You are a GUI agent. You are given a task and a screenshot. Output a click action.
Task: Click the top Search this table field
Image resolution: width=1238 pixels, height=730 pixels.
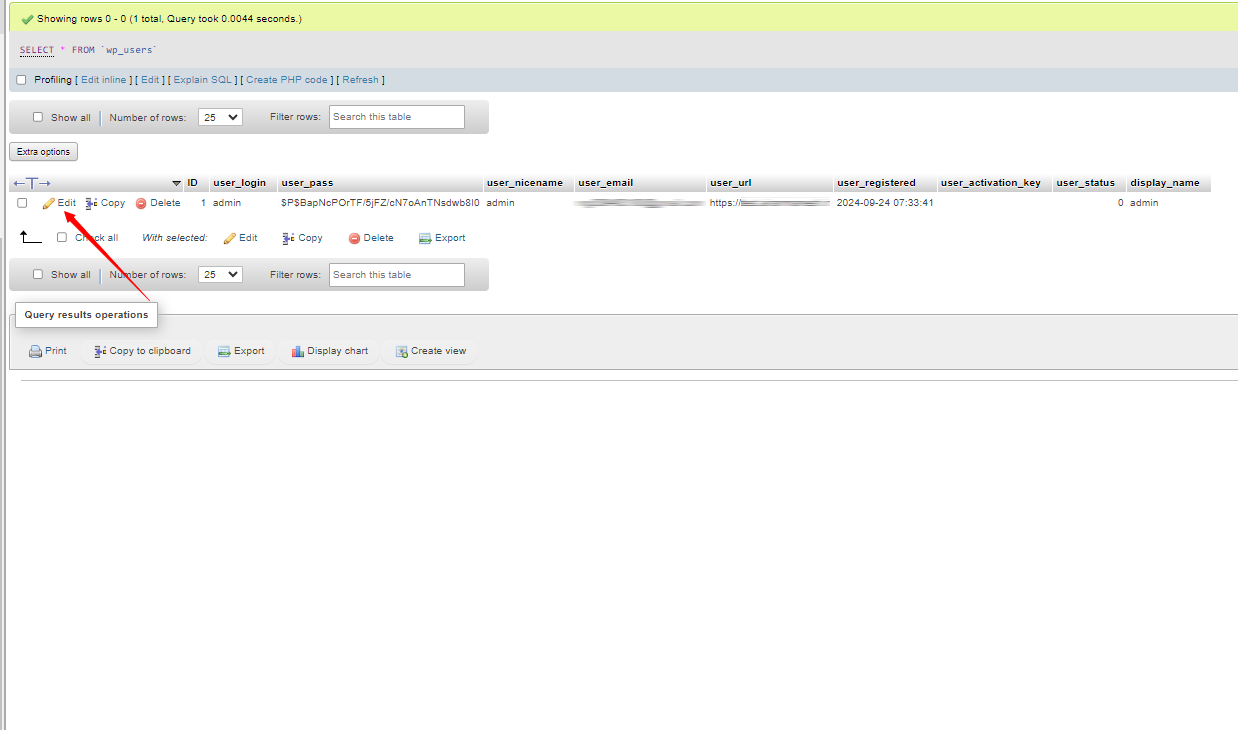(x=396, y=117)
